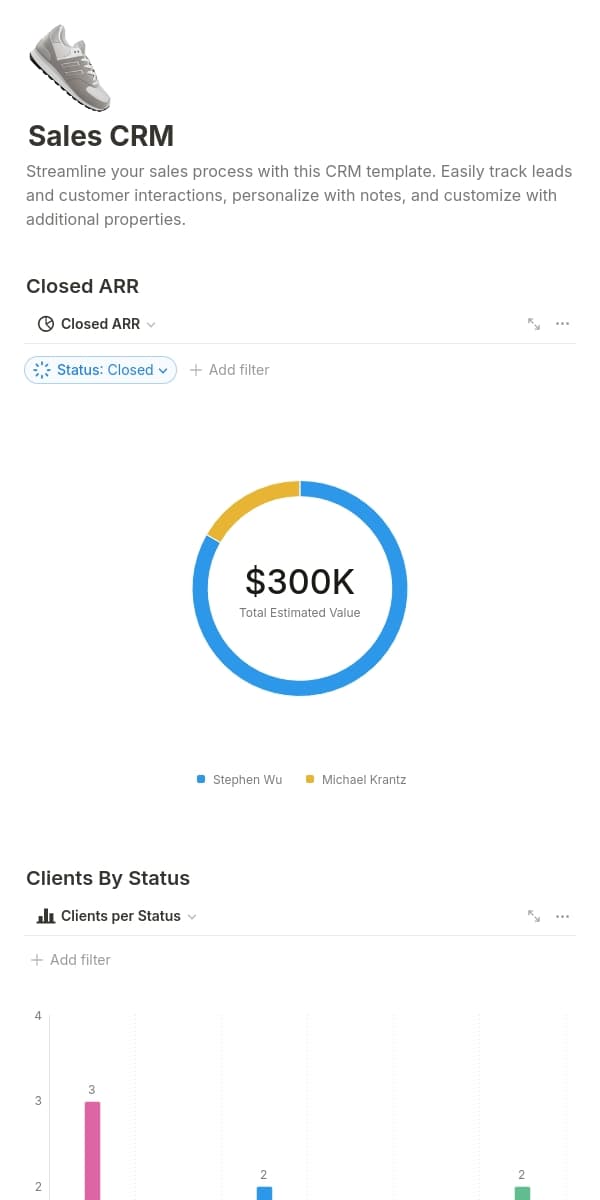
Task: Expand the Closed ARR chart to full screen
Action: tap(534, 324)
